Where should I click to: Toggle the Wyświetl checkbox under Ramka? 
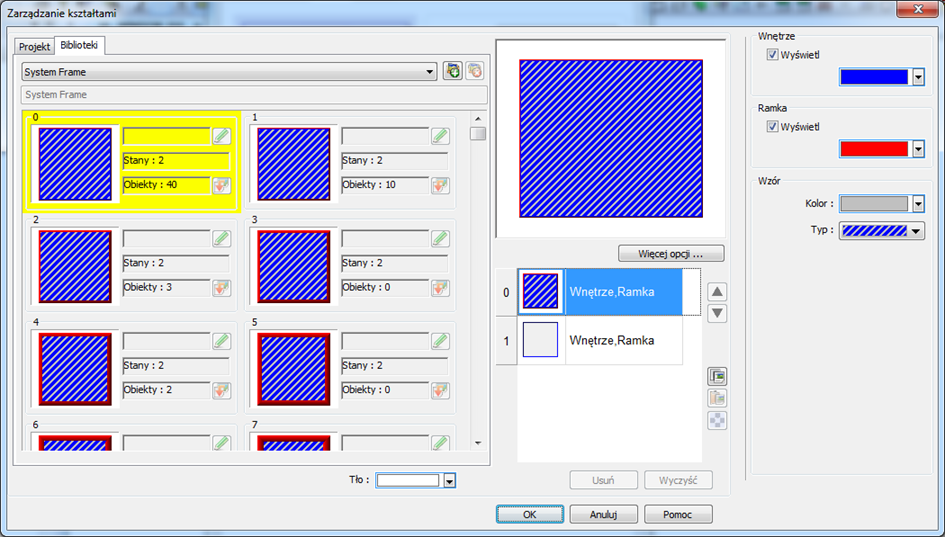772,127
